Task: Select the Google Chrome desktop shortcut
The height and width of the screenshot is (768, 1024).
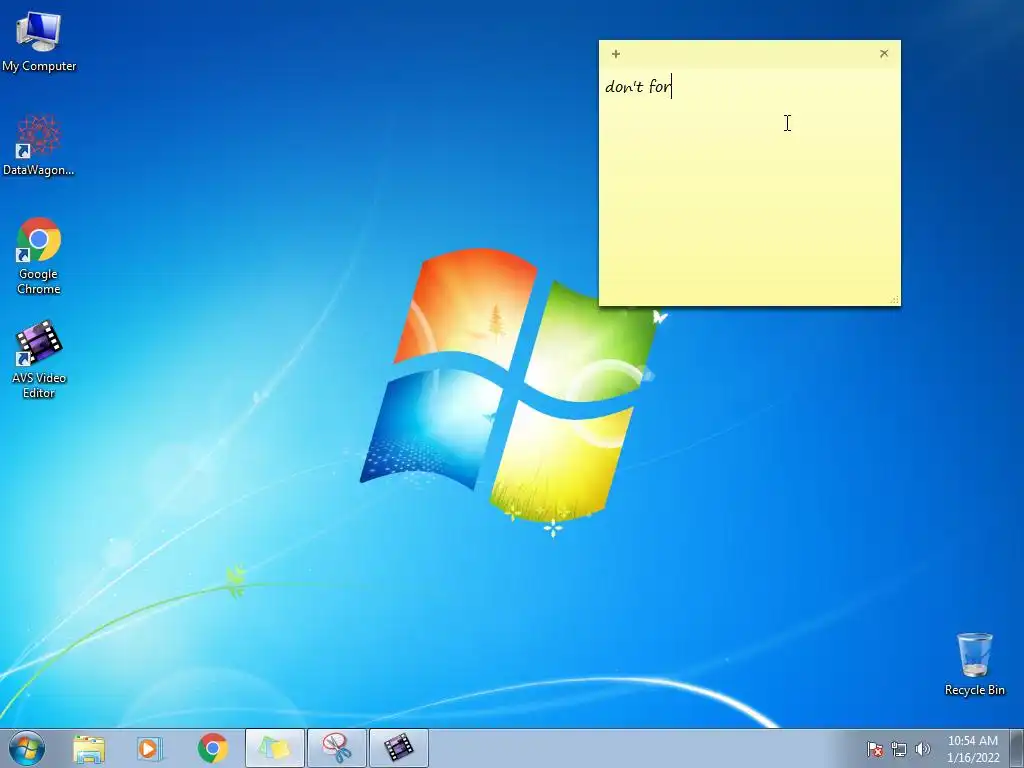Action: click(39, 256)
